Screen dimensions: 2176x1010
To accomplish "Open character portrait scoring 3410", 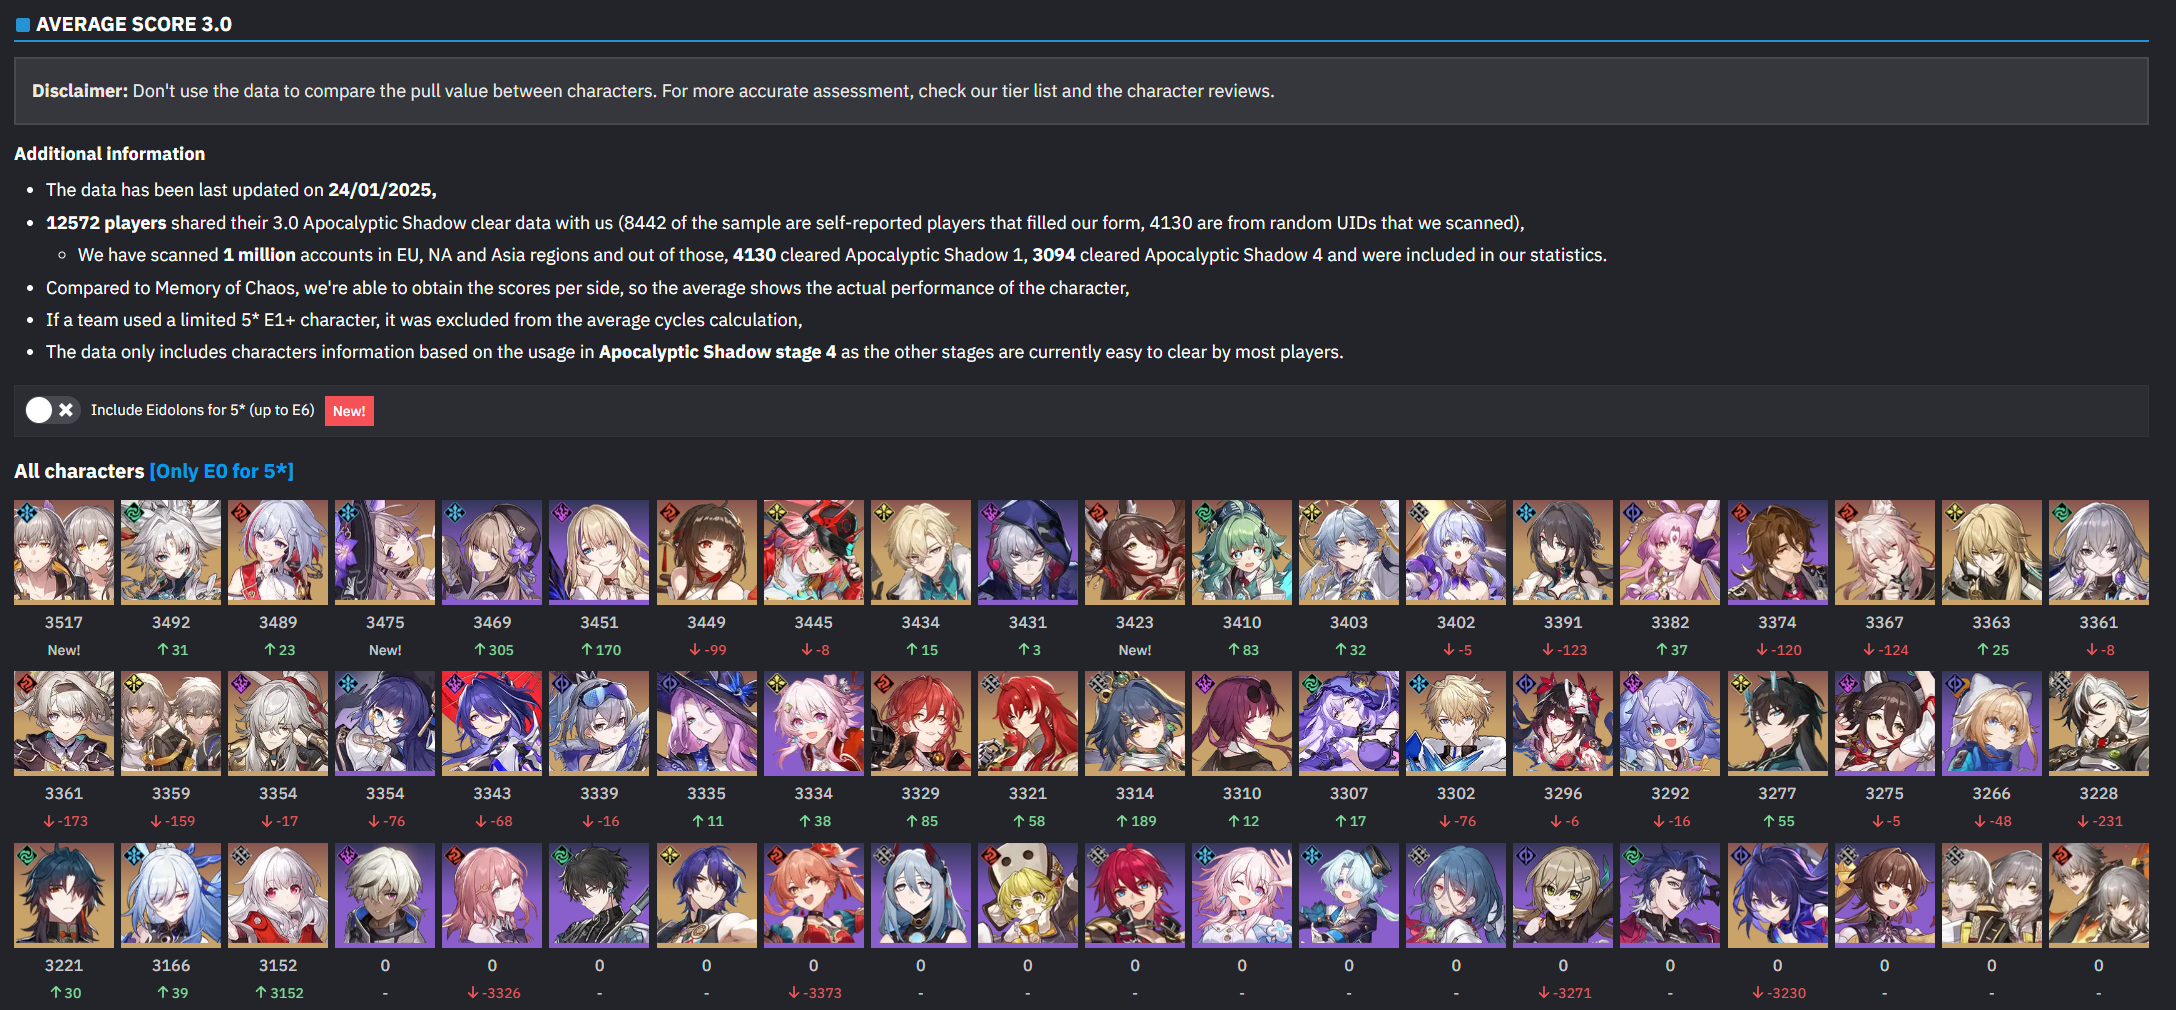I will click(x=1242, y=552).
